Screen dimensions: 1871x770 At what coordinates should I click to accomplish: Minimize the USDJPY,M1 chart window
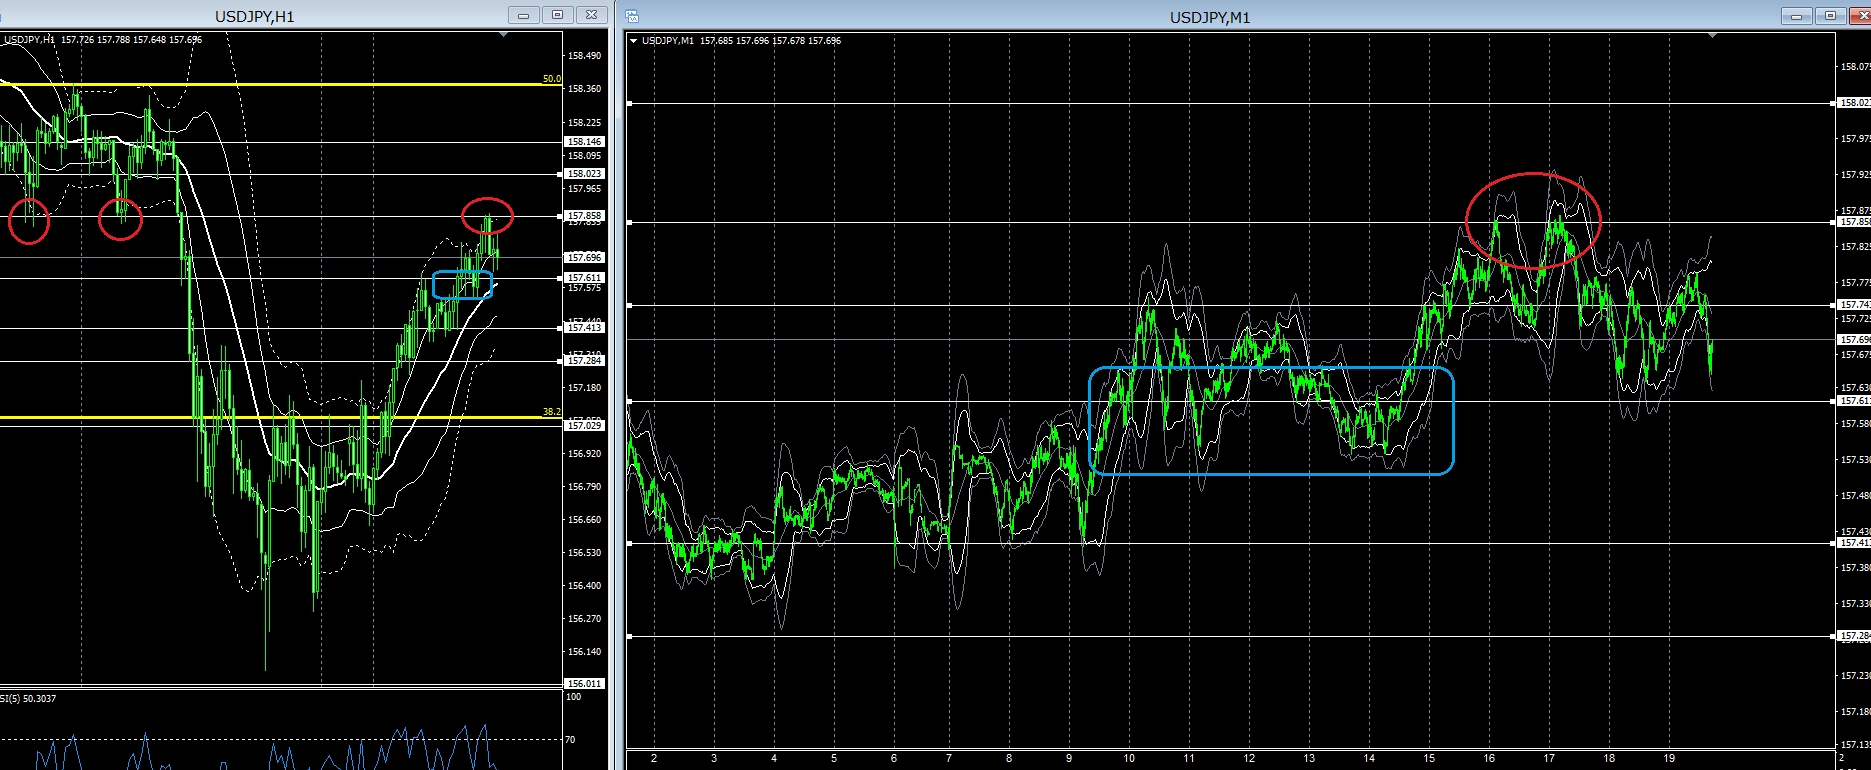(1796, 16)
